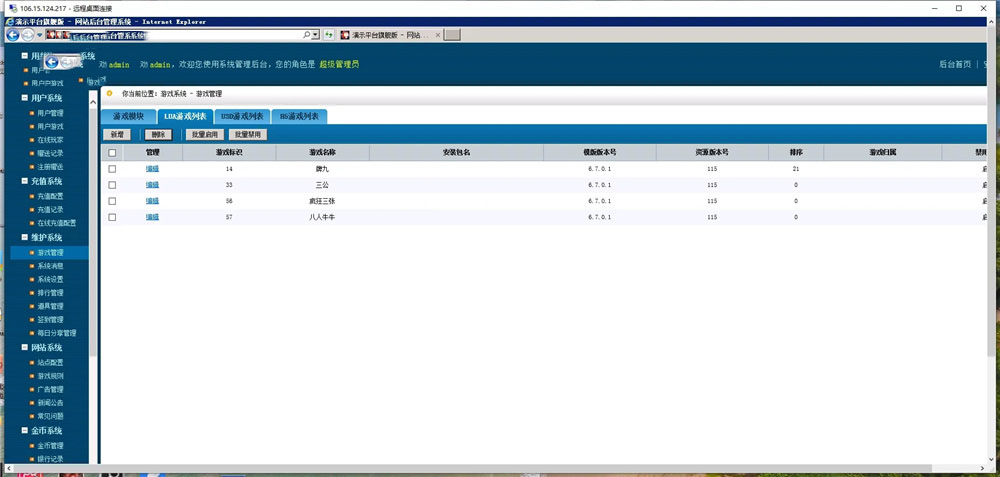The height and width of the screenshot is (477, 1000).
Task: Click the horizontal scrollbar at page bottom
Action: (x=500, y=468)
